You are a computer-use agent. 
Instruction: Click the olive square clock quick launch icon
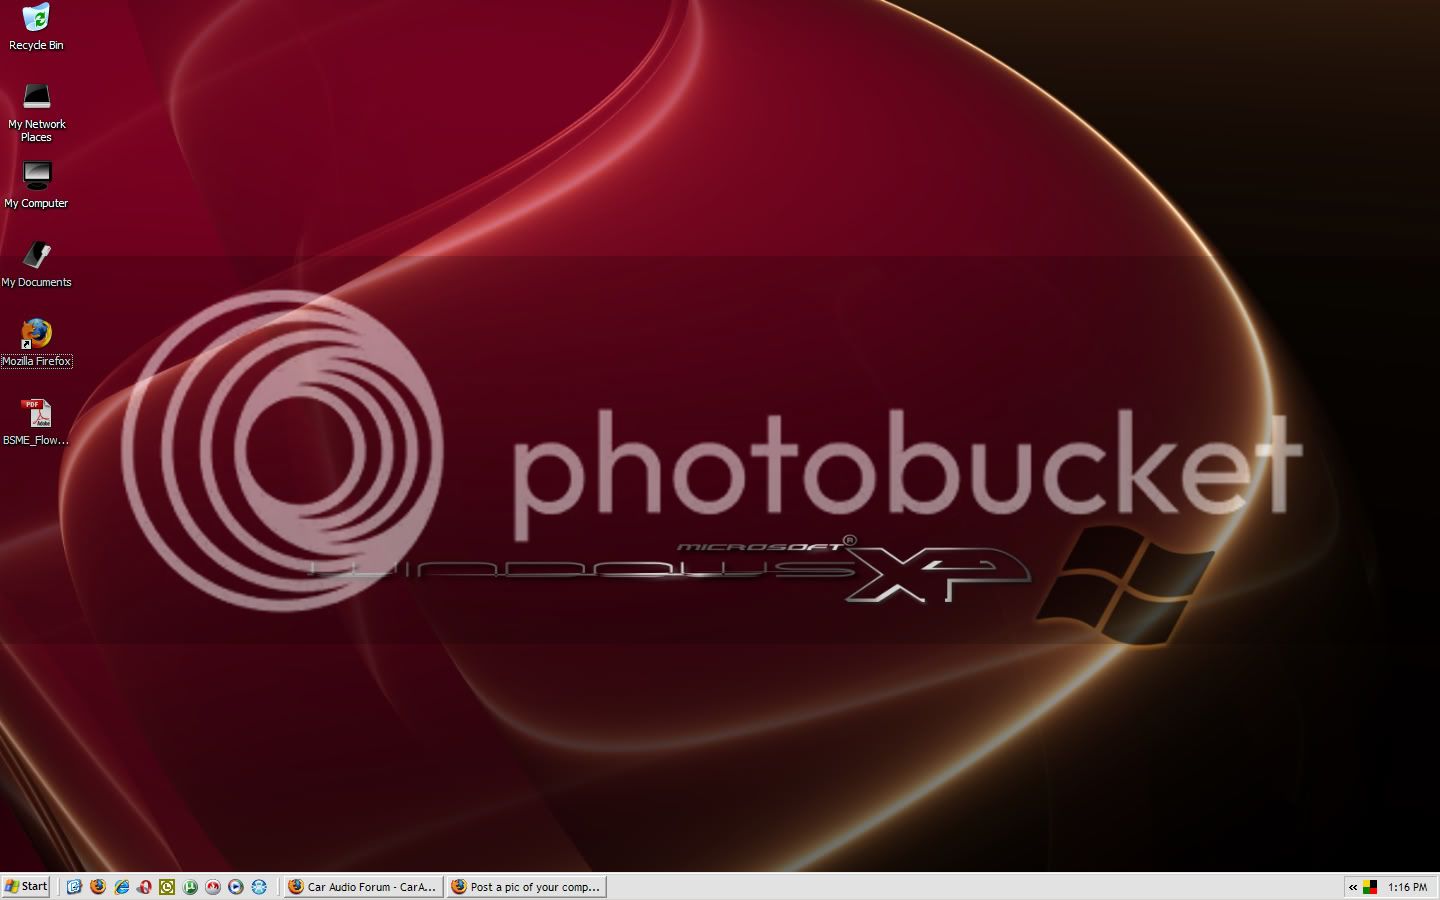click(167, 886)
